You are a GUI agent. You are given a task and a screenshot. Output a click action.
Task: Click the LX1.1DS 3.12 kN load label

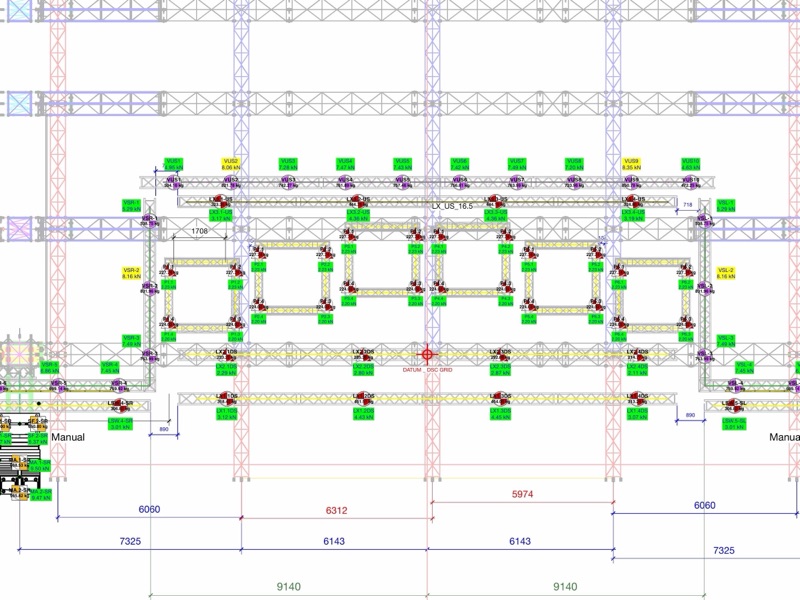point(226,414)
